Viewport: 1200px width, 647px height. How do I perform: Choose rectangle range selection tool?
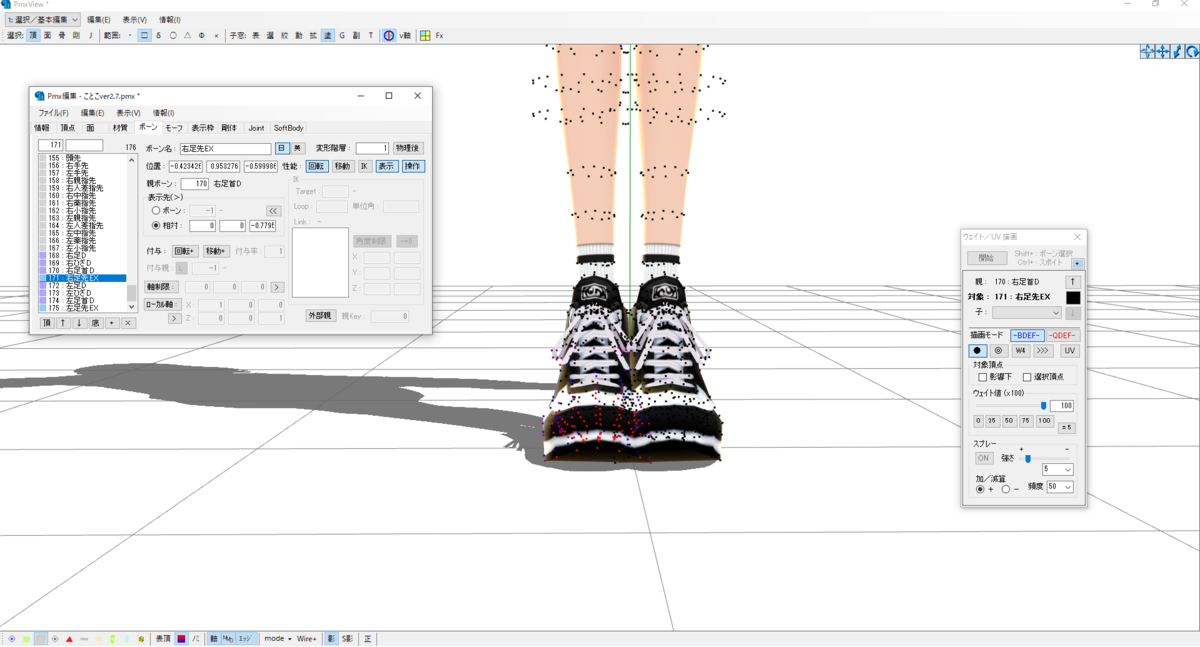(144, 35)
